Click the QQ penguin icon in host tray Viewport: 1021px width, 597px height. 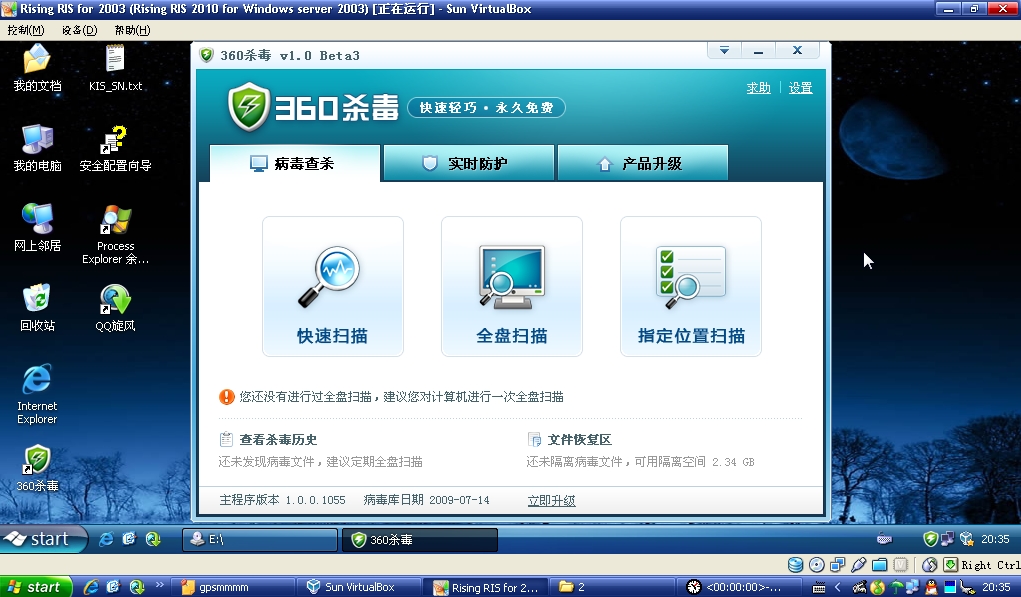point(932,587)
